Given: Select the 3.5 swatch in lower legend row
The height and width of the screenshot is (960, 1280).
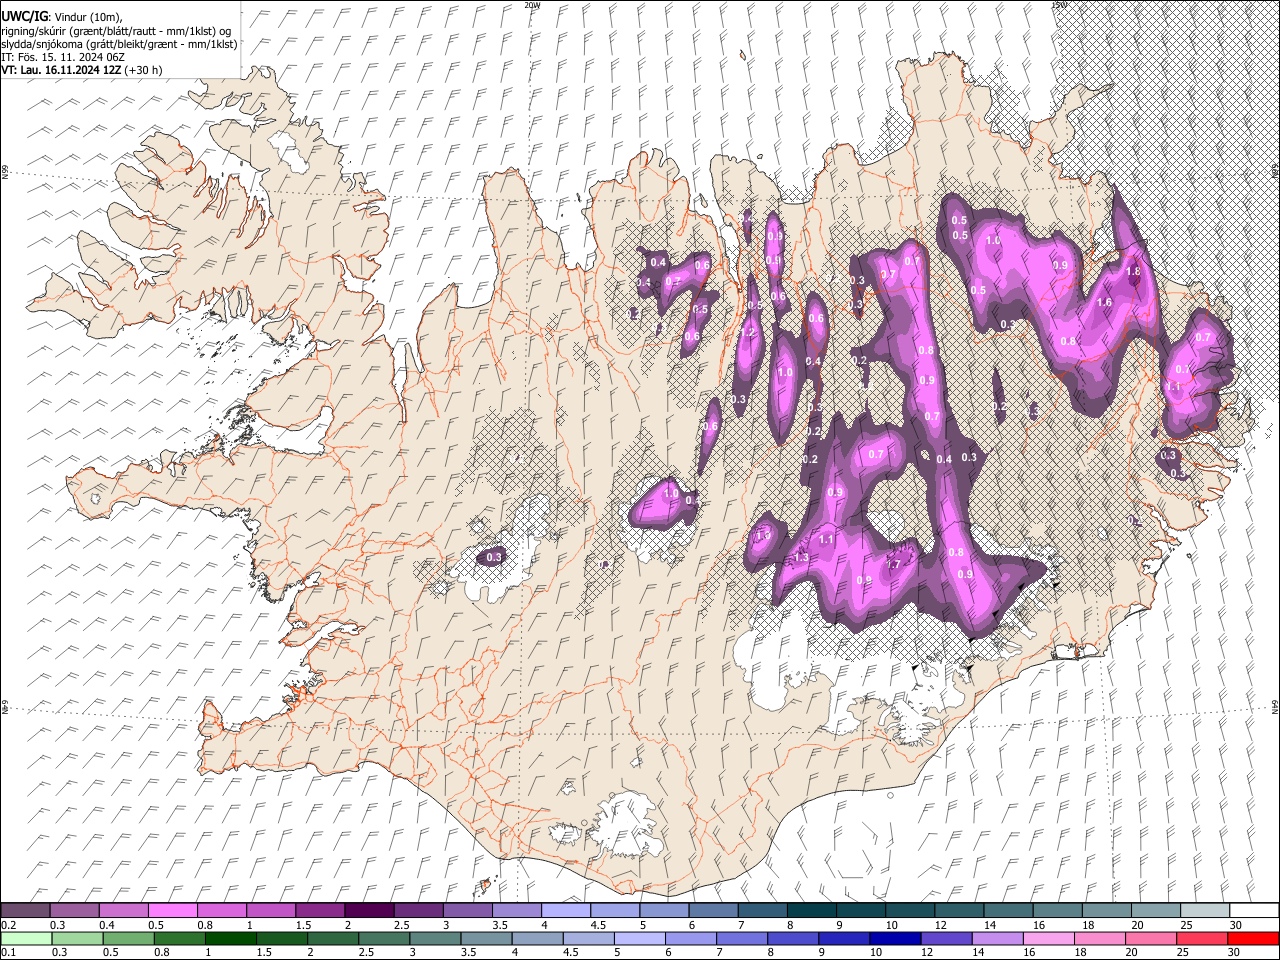Looking at the screenshot, I should point(487,938).
